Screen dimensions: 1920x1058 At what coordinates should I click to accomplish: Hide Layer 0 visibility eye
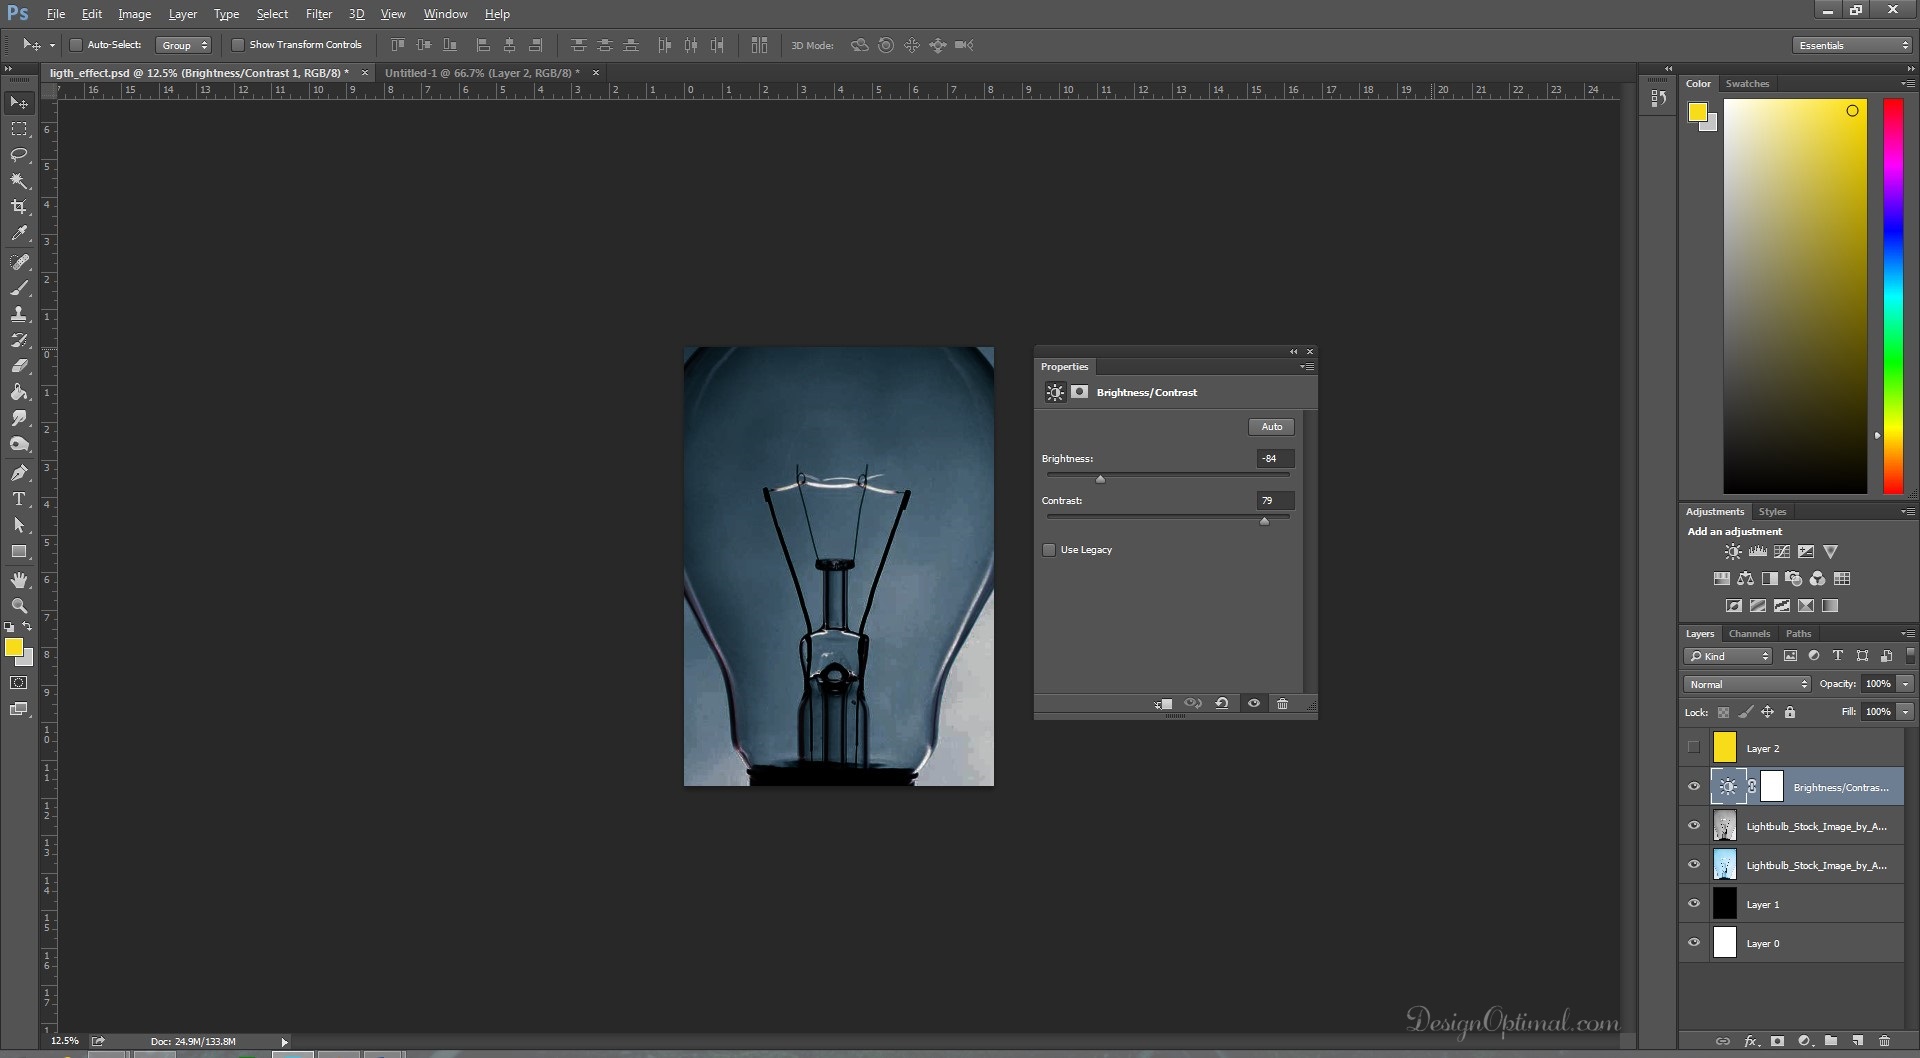(x=1693, y=943)
